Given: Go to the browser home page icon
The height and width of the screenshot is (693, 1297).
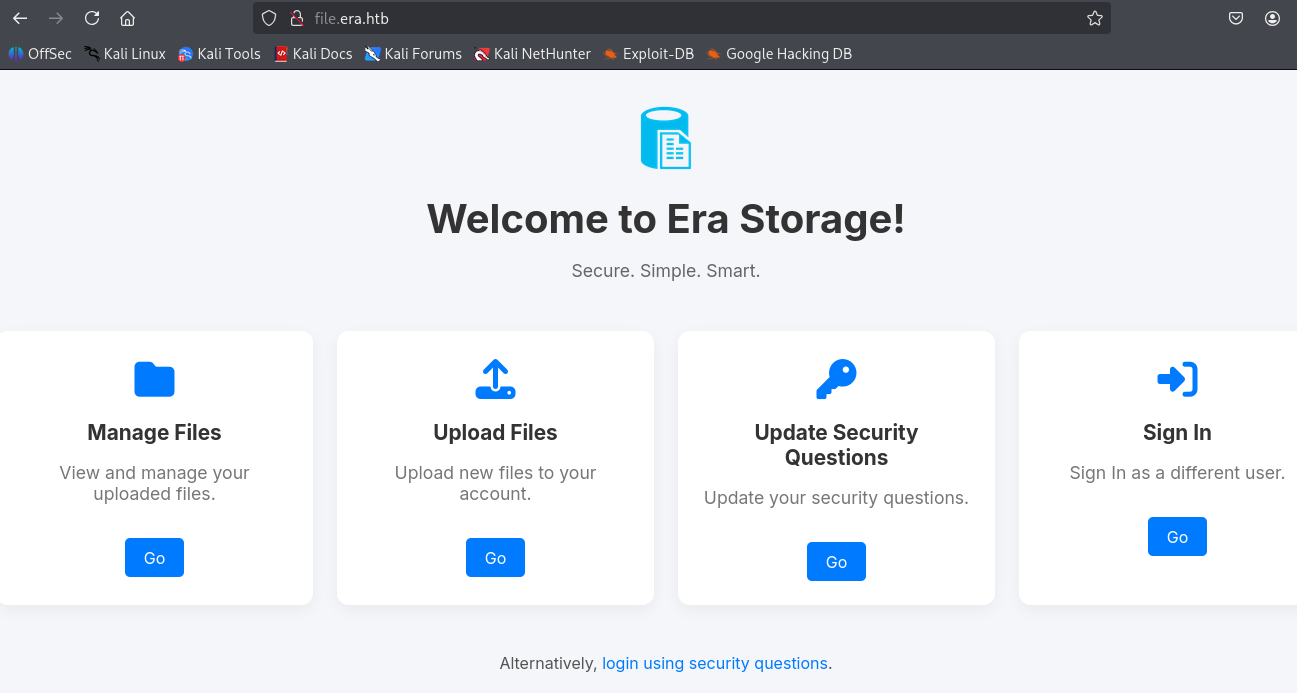Looking at the screenshot, I should (x=127, y=18).
